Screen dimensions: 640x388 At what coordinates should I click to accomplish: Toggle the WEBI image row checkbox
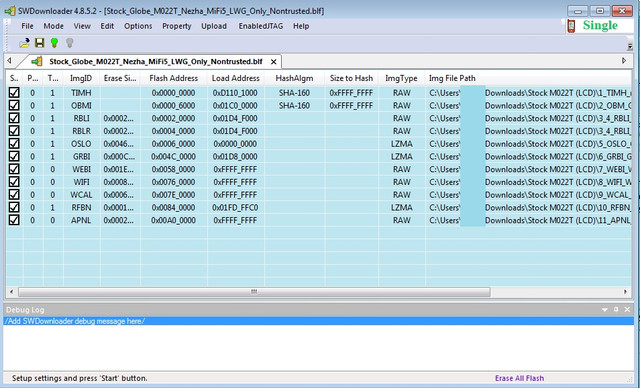coord(14,169)
